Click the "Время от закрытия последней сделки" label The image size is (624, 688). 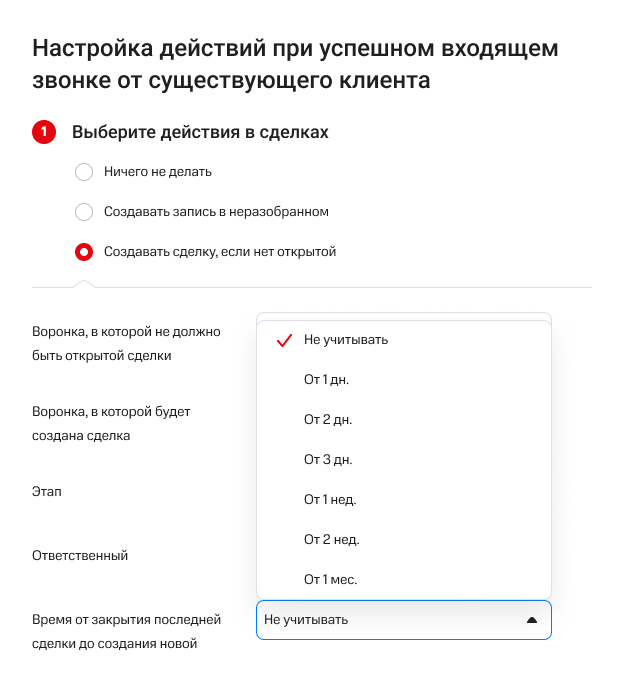[126, 631]
